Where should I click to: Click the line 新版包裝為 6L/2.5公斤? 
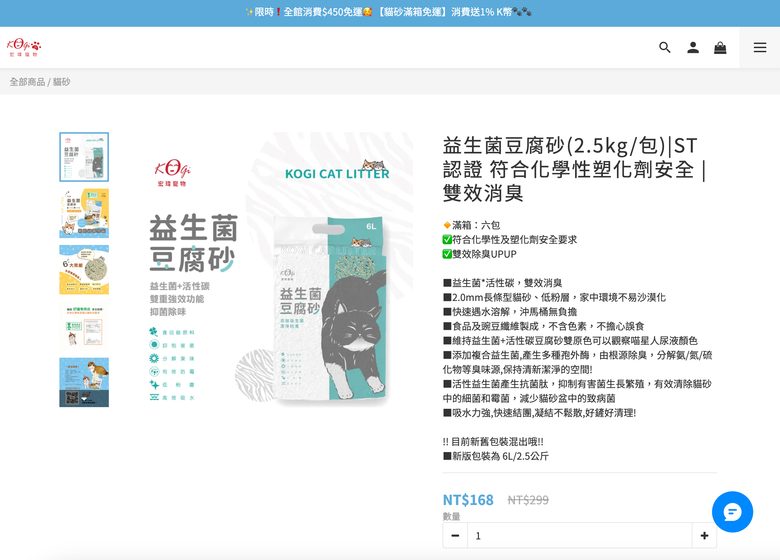point(496,456)
